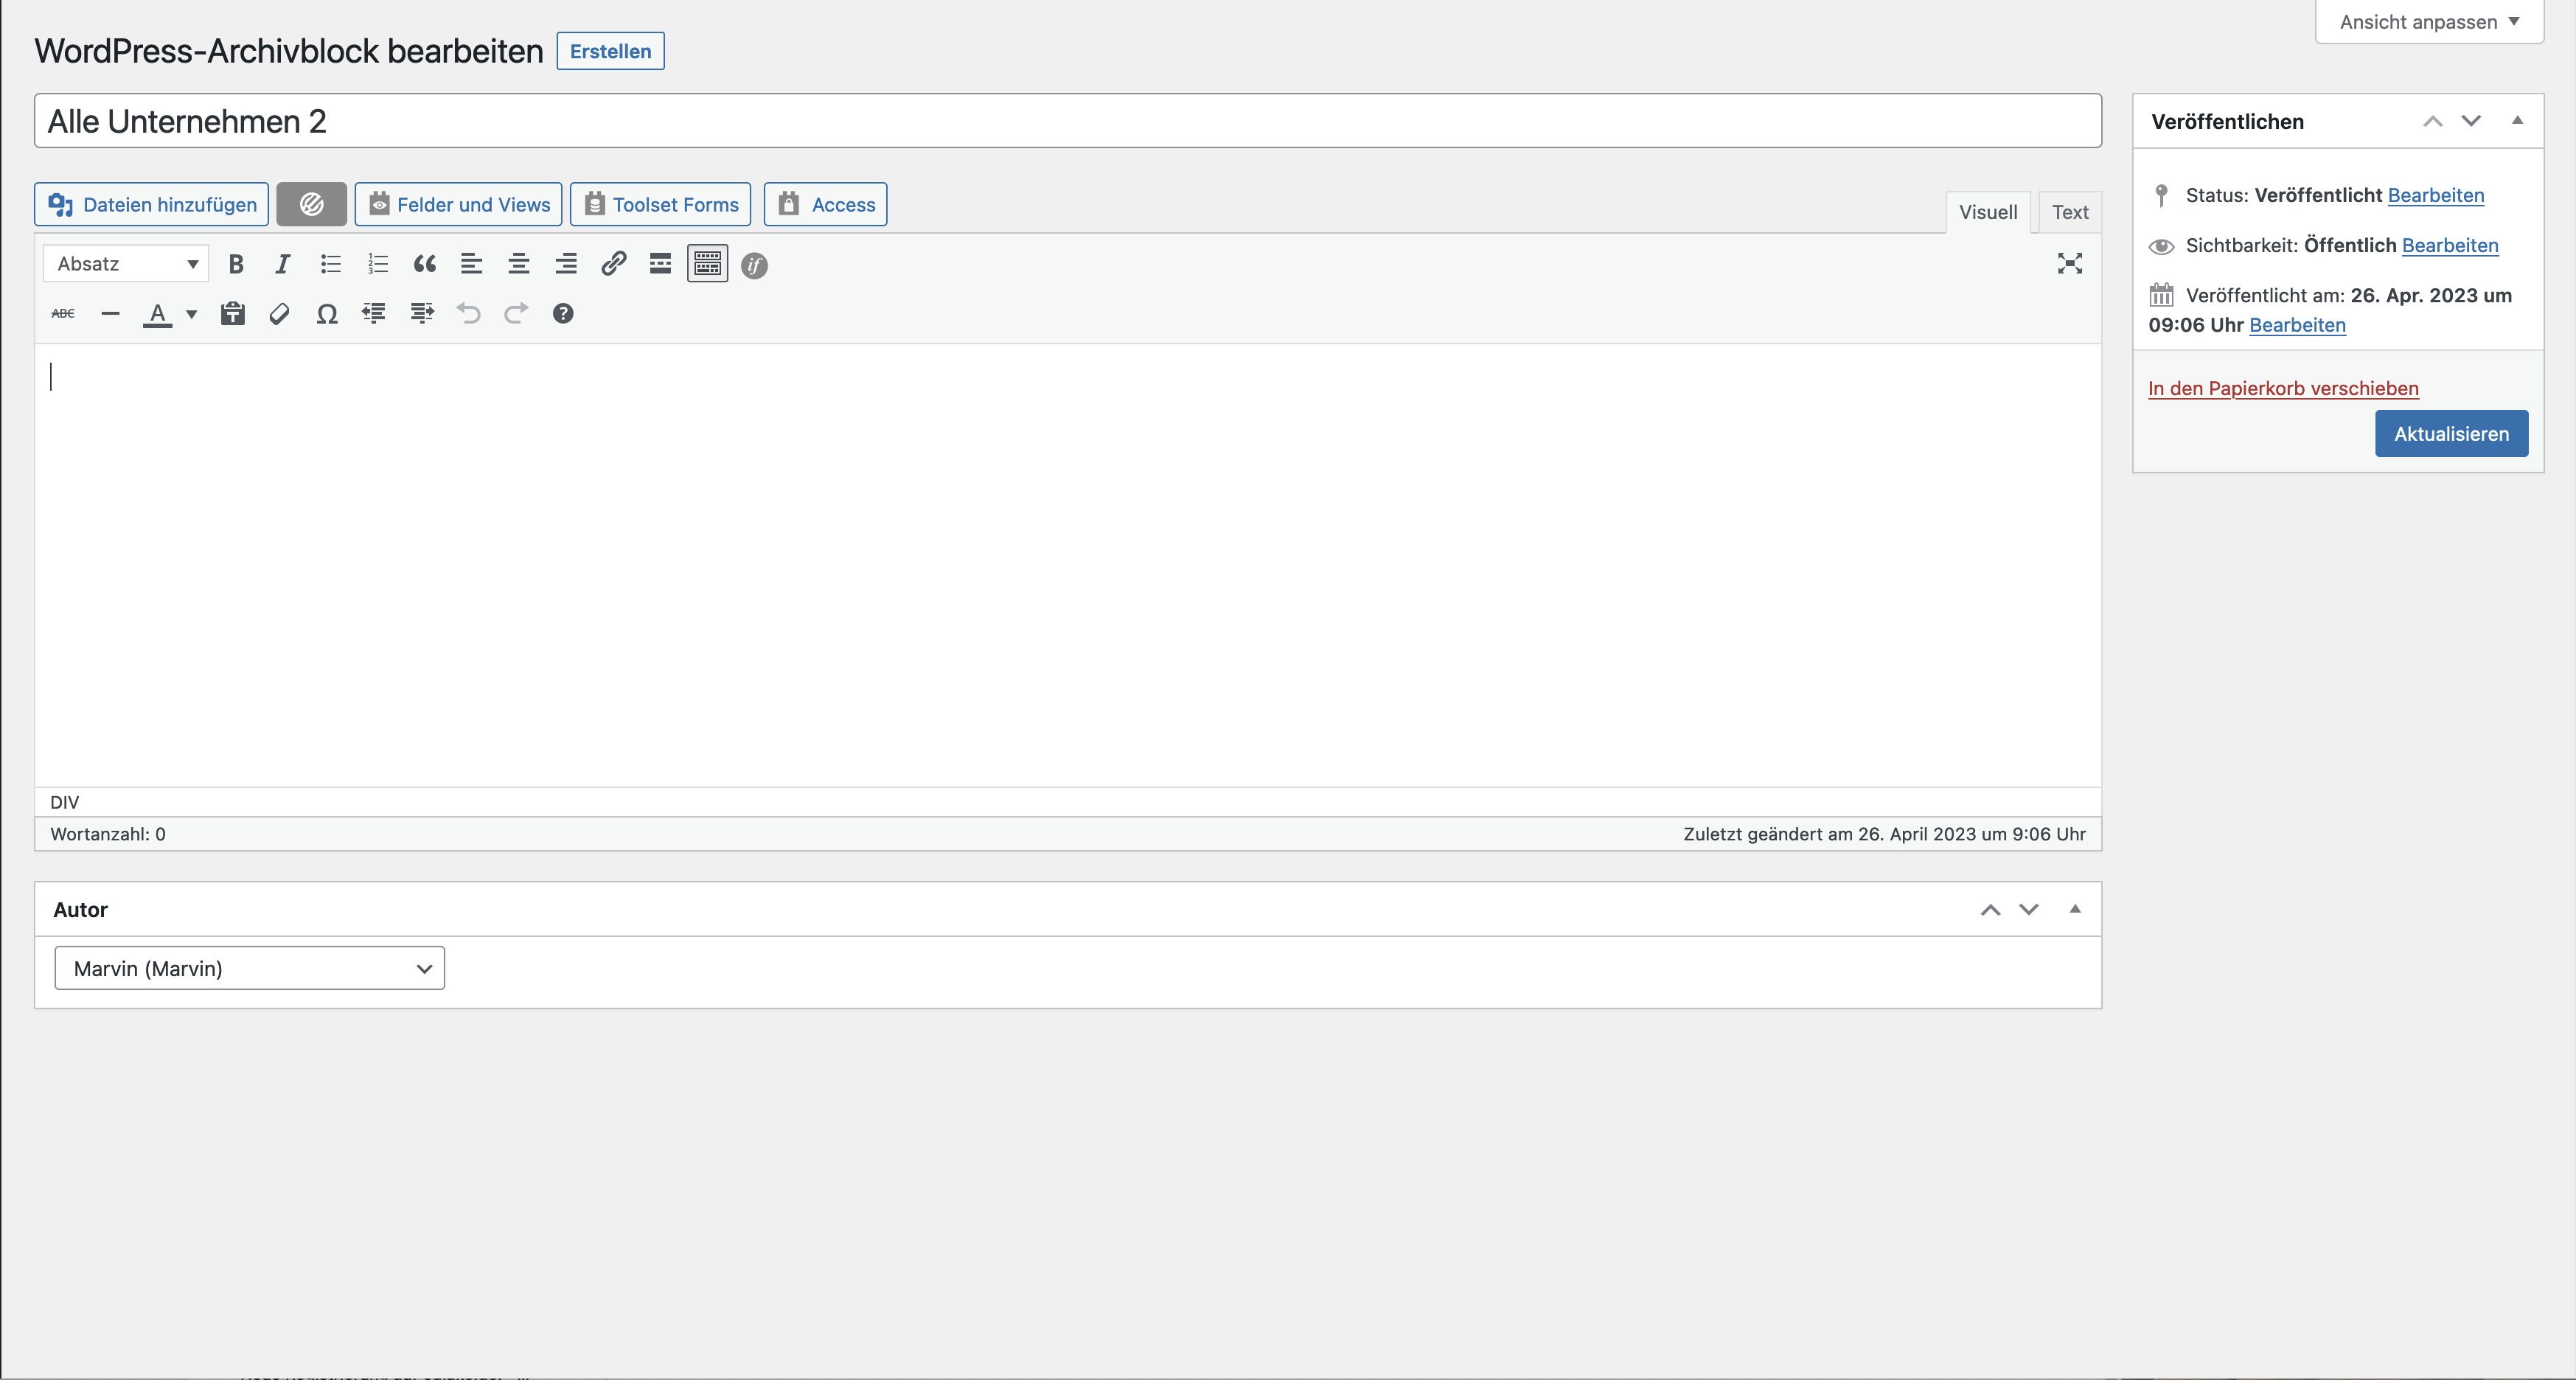Toggle the Veröffentlichen panel collapse triangle
Viewport: 2576px width, 1380px height.
click(2517, 121)
